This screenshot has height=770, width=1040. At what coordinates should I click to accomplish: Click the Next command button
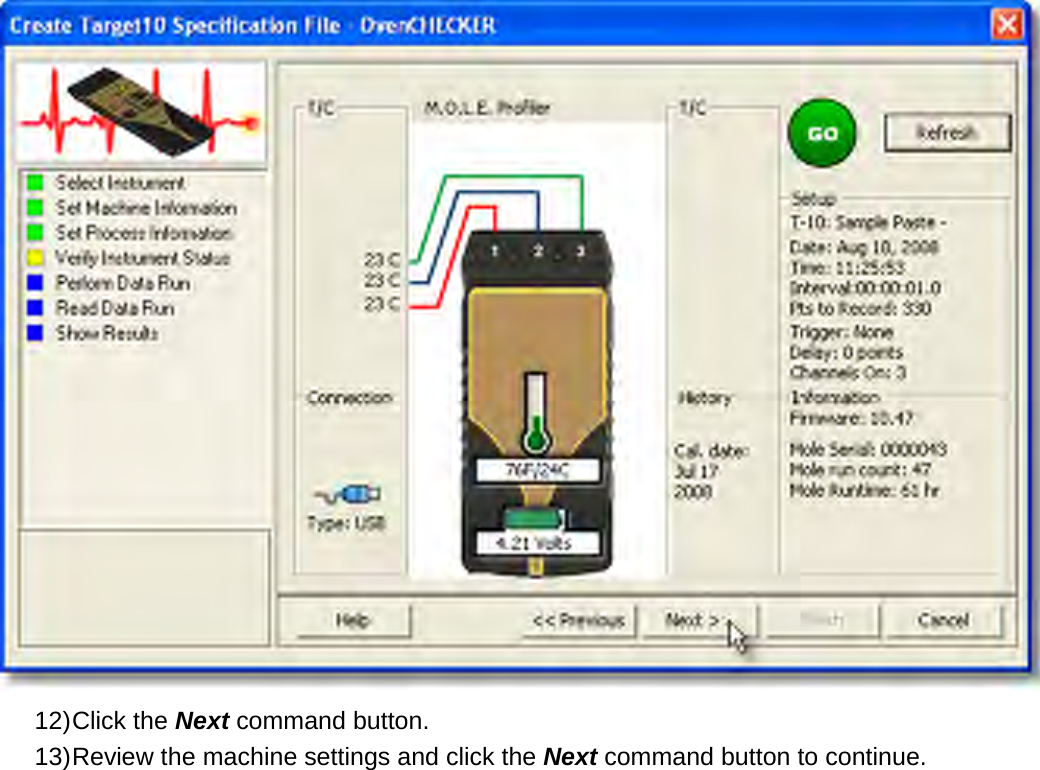[699, 620]
